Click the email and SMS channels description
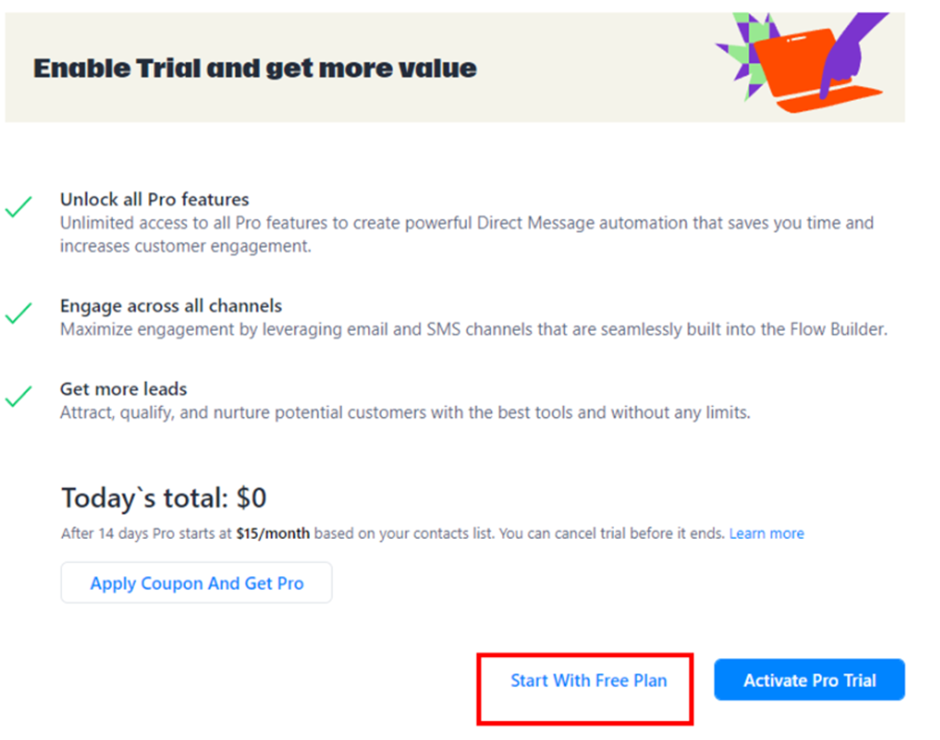 point(472,329)
